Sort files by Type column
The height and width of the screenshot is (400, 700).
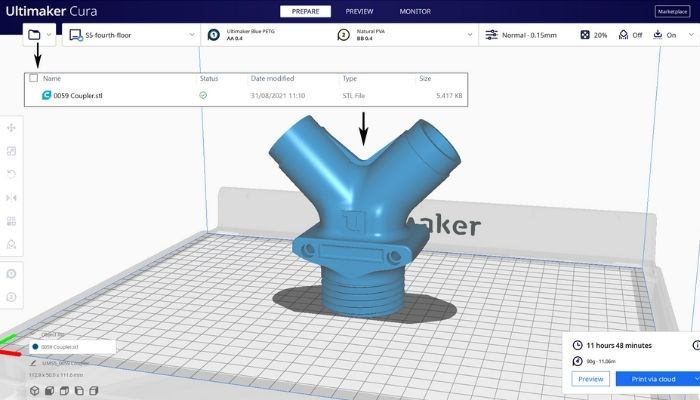[x=350, y=79]
